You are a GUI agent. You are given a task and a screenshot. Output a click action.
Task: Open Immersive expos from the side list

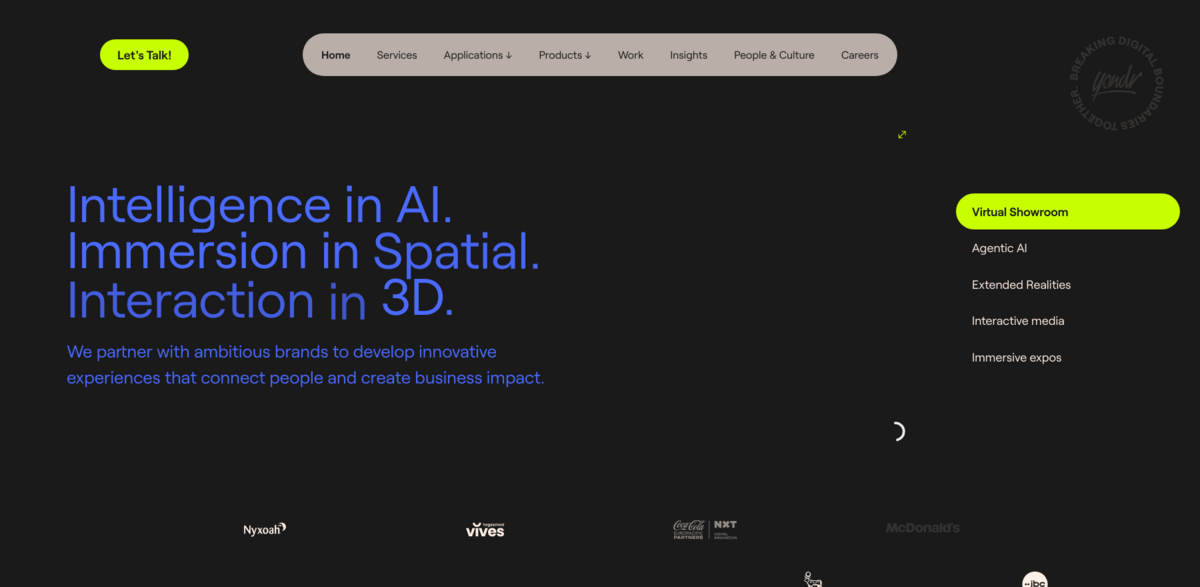[x=1016, y=358]
